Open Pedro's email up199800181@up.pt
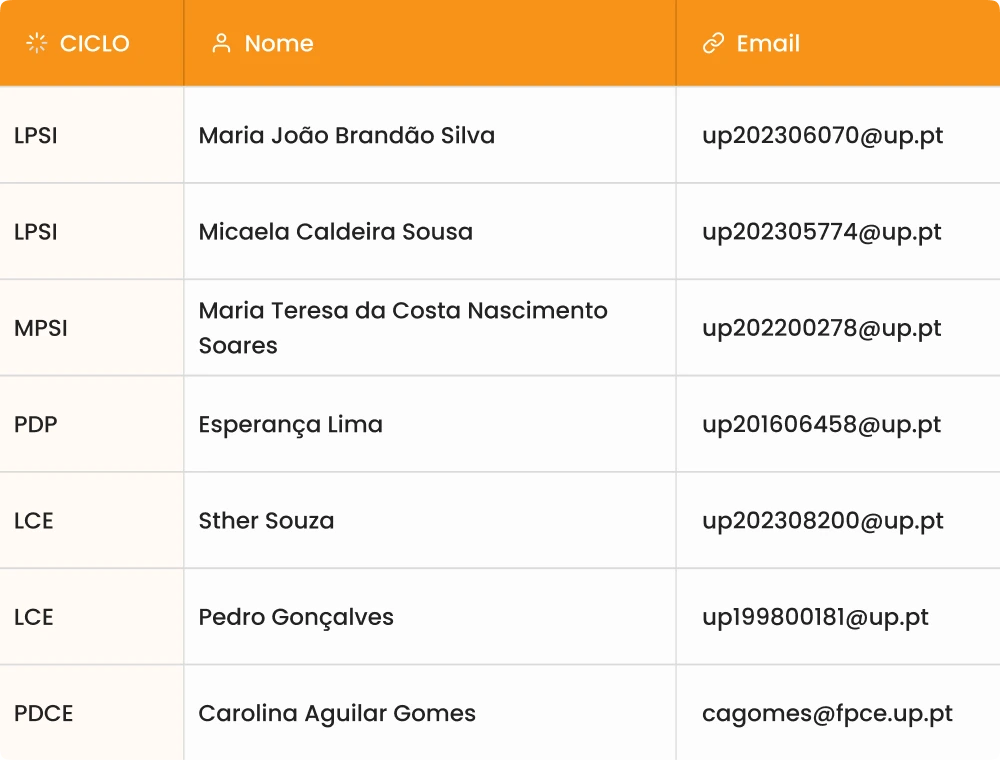Screen dimensions: 1000x760 click(815, 617)
